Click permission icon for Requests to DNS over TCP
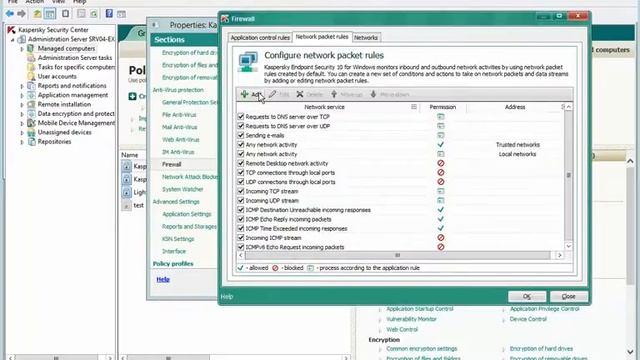The width and height of the screenshot is (640, 360). pyautogui.click(x=440, y=117)
